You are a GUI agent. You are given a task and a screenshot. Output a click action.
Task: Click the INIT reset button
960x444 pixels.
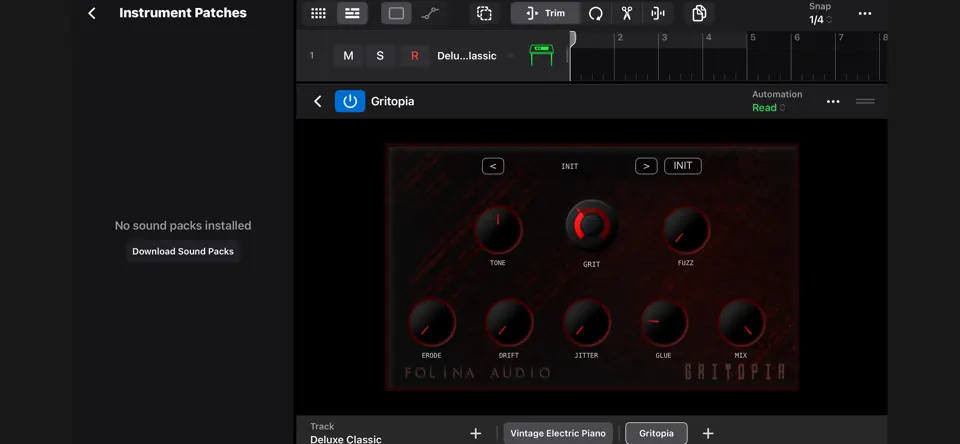point(683,166)
